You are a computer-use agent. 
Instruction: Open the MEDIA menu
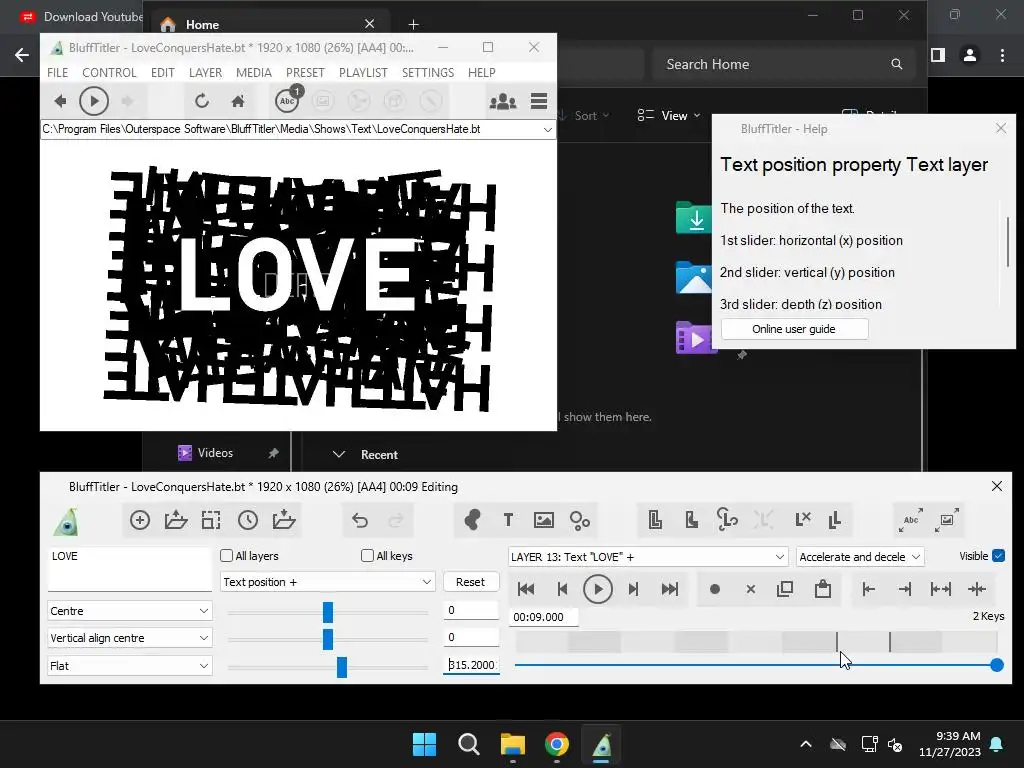coord(253,72)
